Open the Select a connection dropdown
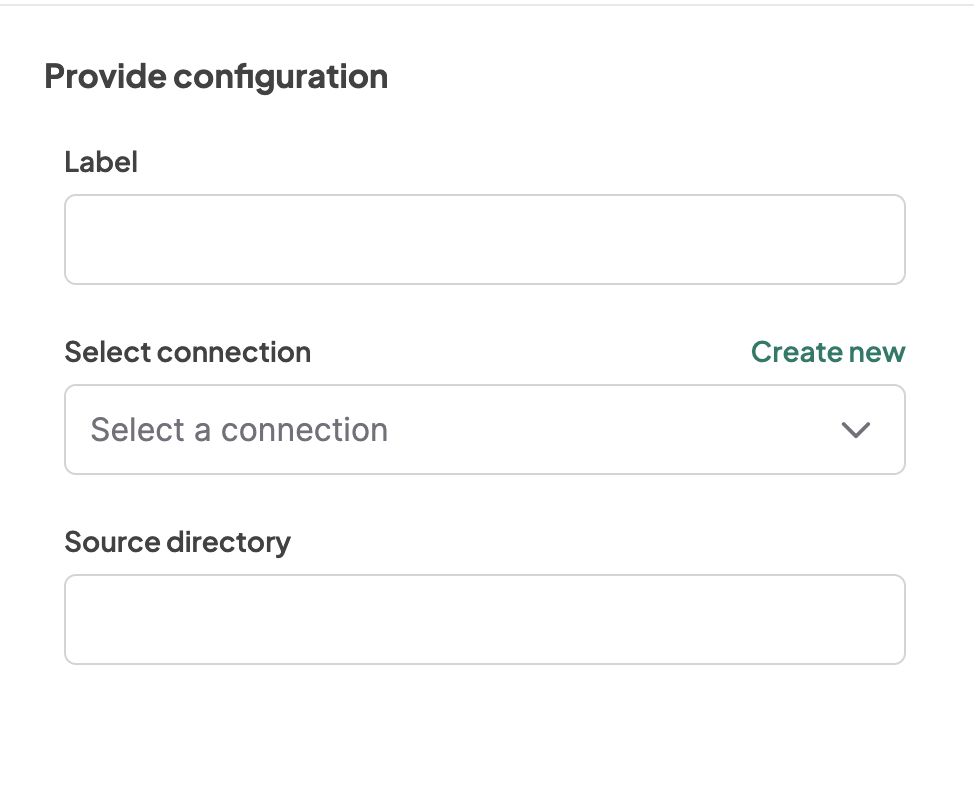Image resolution: width=974 pixels, height=800 pixels. point(484,430)
